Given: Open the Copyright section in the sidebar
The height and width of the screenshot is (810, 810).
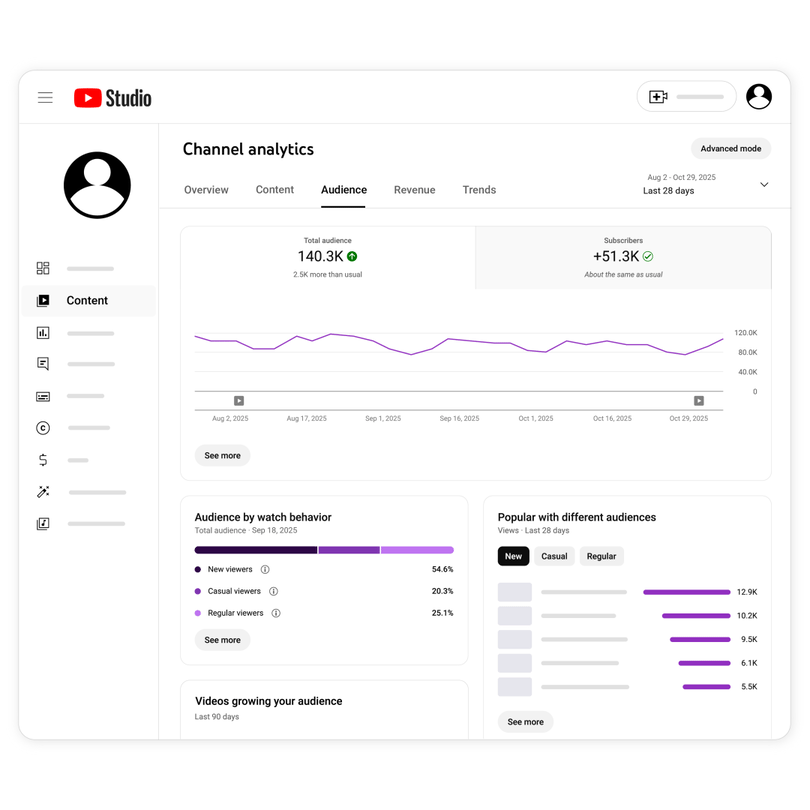Looking at the screenshot, I should [x=42, y=428].
